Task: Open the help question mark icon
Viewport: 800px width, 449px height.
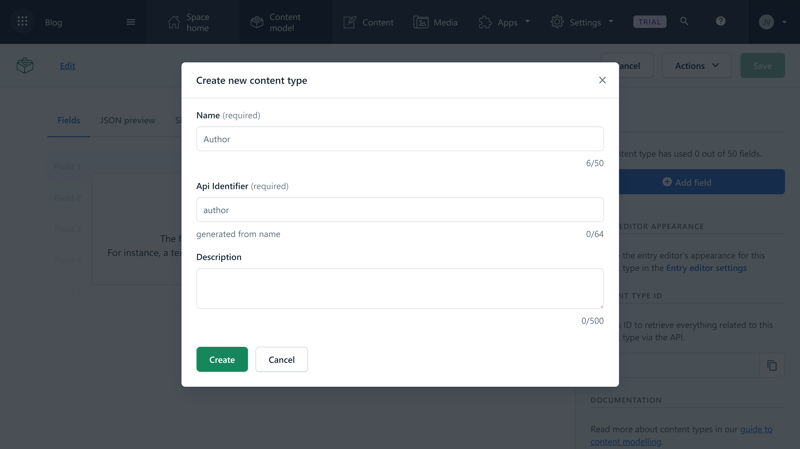Action: click(x=720, y=21)
